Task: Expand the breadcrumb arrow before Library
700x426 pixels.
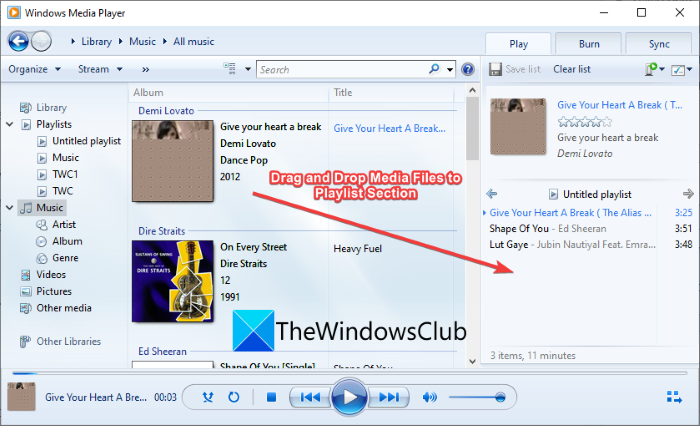Action: click(x=73, y=42)
